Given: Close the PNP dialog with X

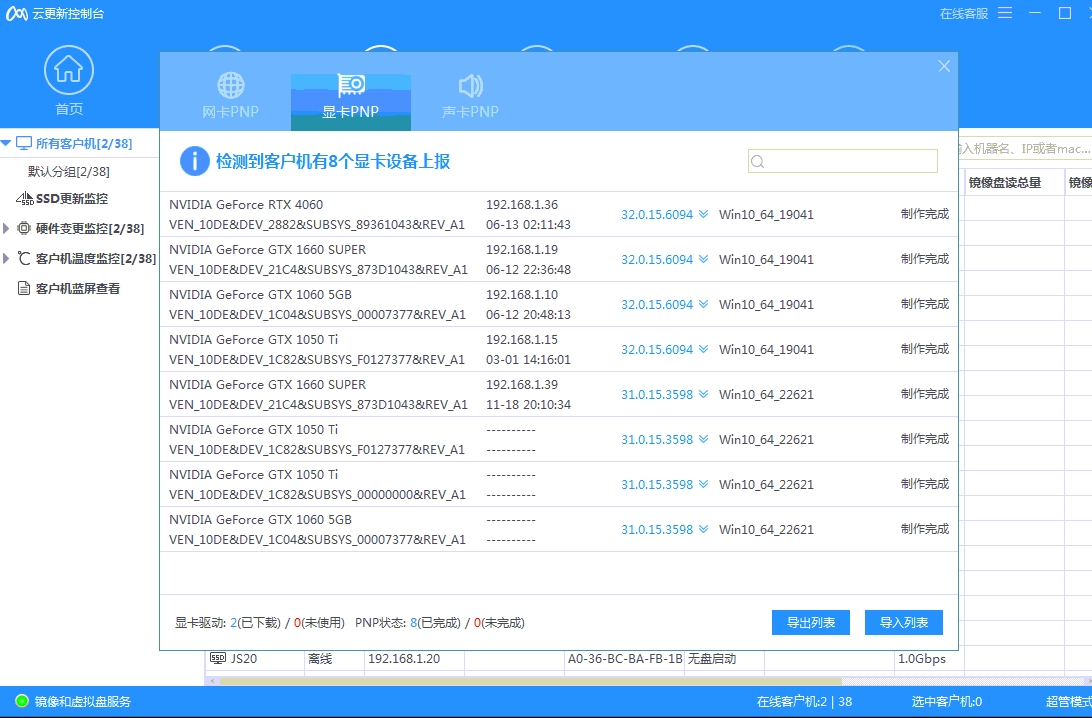Looking at the screenshot, I should click(x=944, y=66).
